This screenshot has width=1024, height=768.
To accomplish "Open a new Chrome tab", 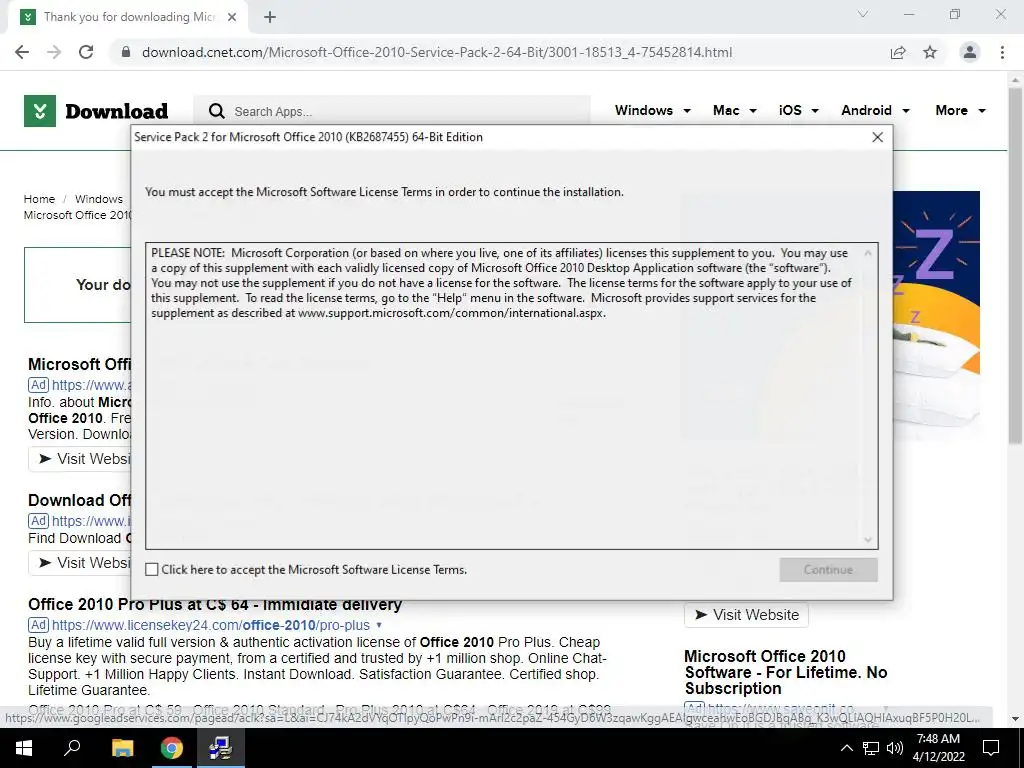I will click(x=270, y=17).
